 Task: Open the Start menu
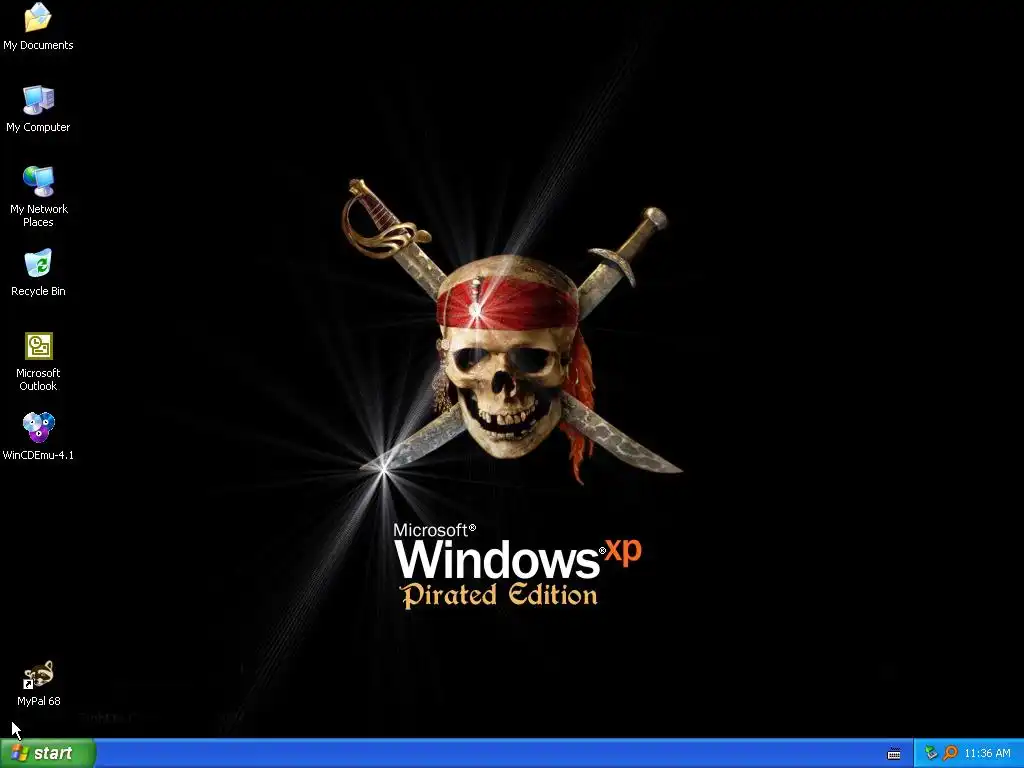pyautogui.click(x=48, y=753)
